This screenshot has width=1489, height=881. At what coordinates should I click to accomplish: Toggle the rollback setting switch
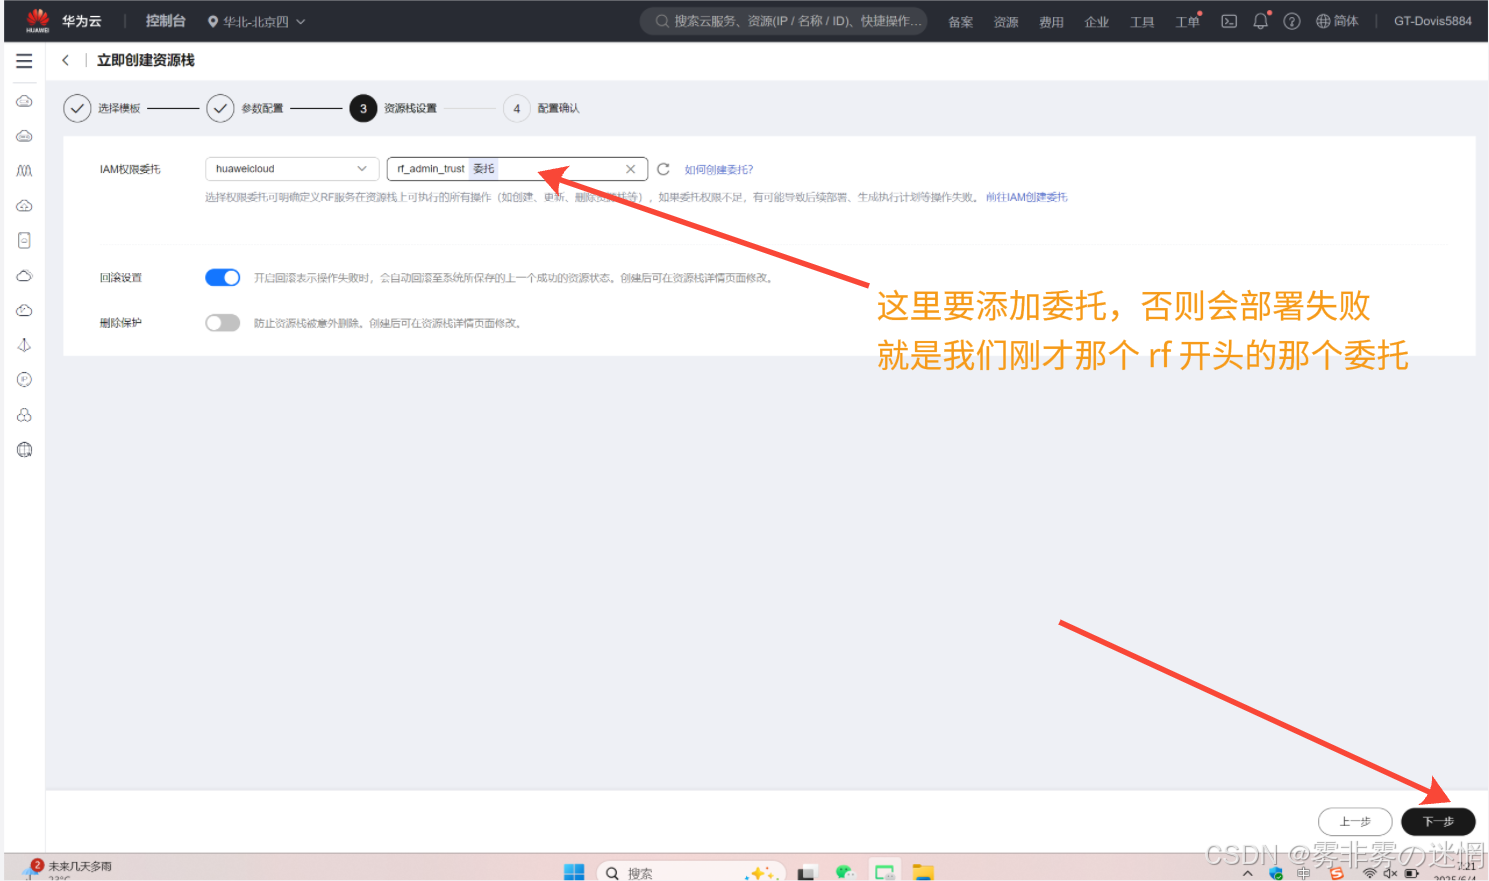222,277
